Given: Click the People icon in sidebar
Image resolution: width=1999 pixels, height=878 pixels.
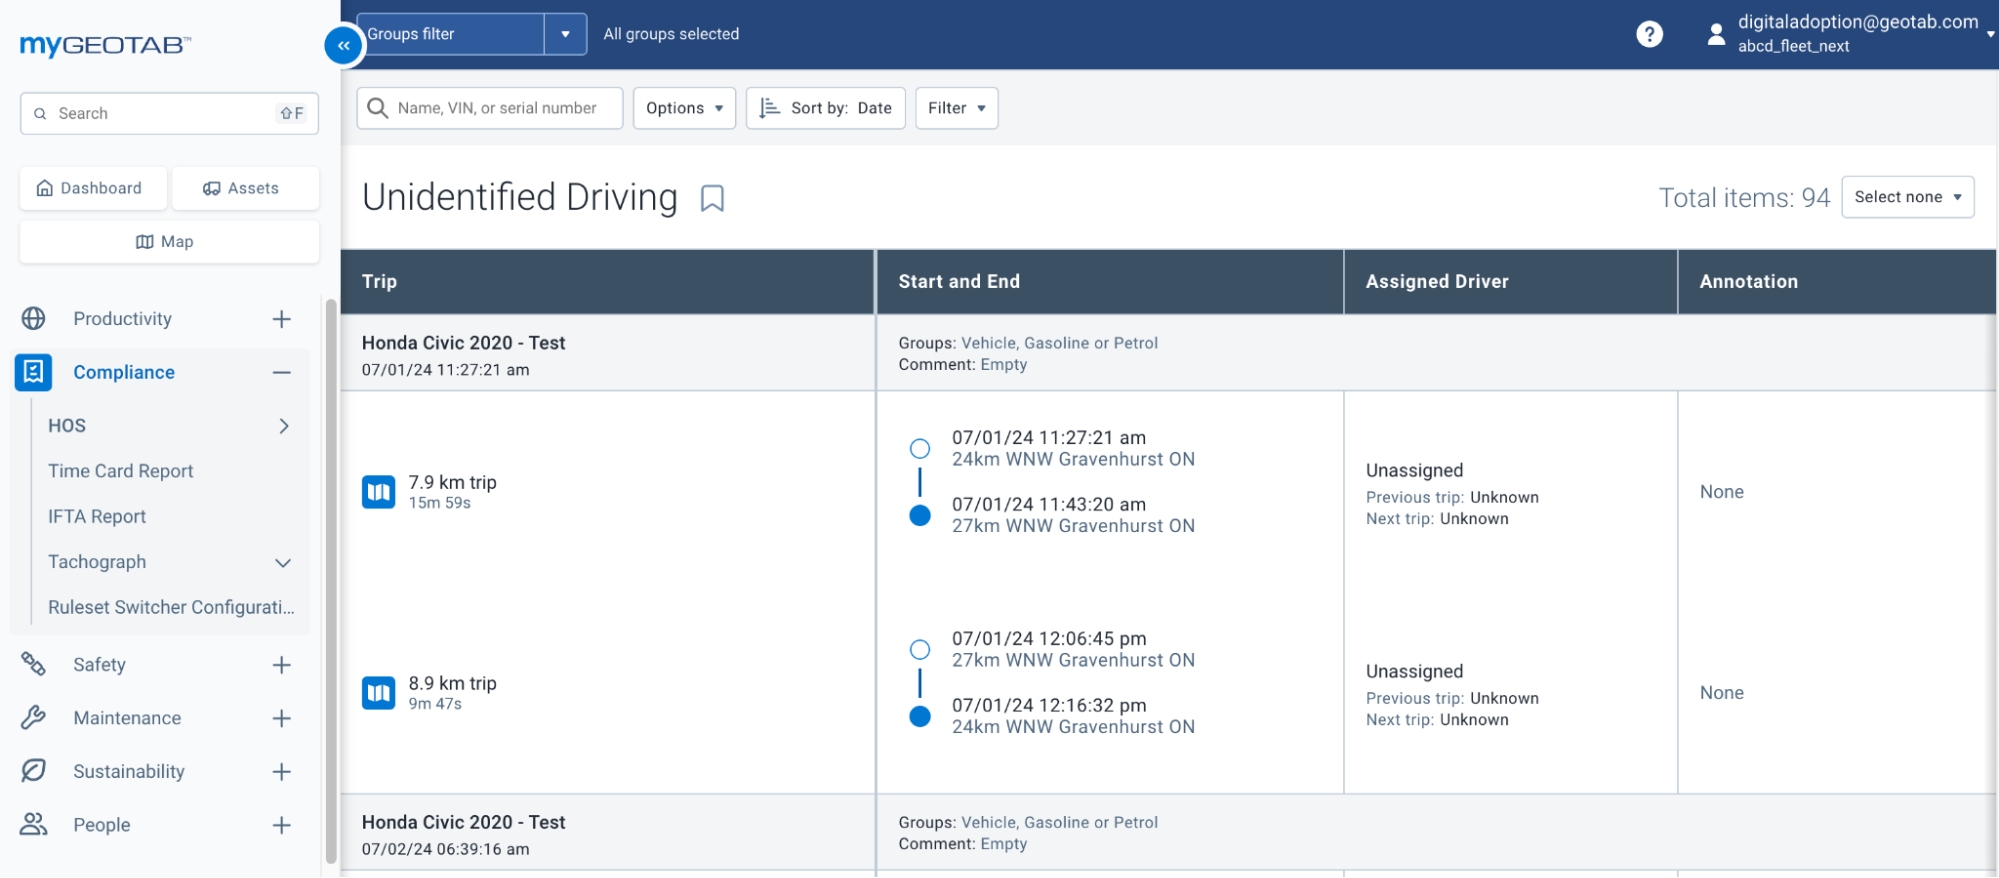Looking at the screenshot, I should pyautogui.click(x=34, y=825).
